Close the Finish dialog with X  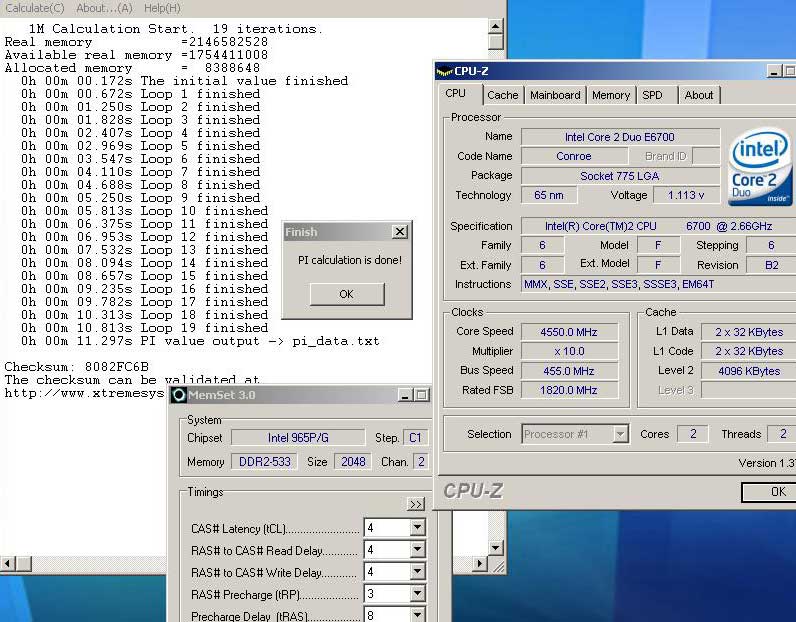(x=400, y=232)
